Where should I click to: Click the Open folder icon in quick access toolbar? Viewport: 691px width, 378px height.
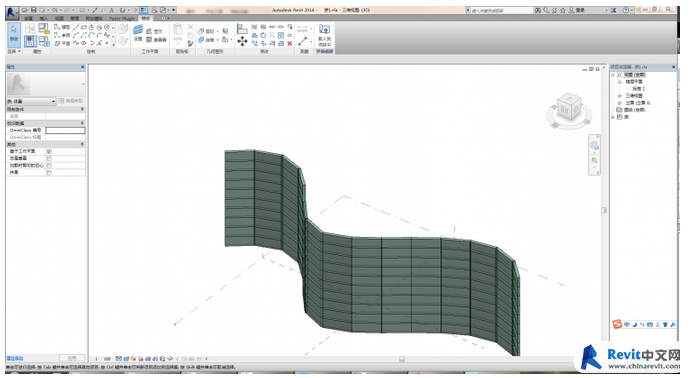(x=25, y=10)
